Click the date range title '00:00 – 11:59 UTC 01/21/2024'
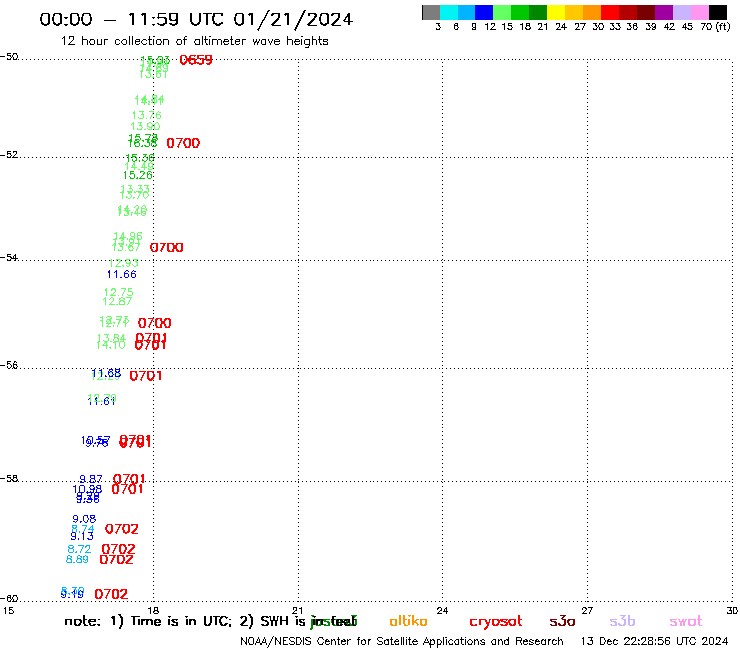The image size is (740, 650). click(196, 20)
